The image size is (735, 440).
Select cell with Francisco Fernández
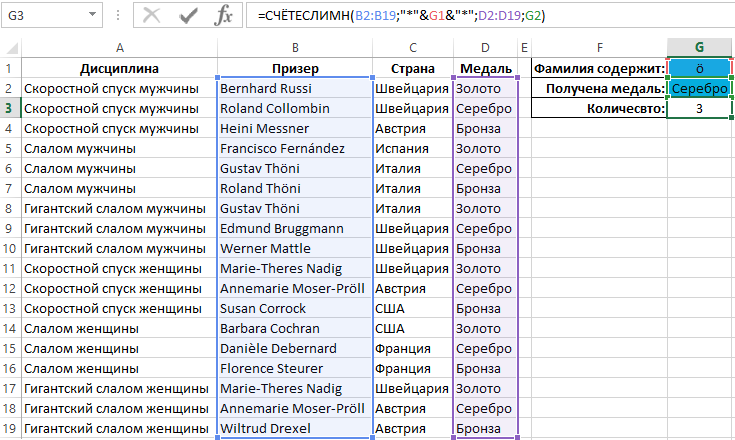coord(295,148)
